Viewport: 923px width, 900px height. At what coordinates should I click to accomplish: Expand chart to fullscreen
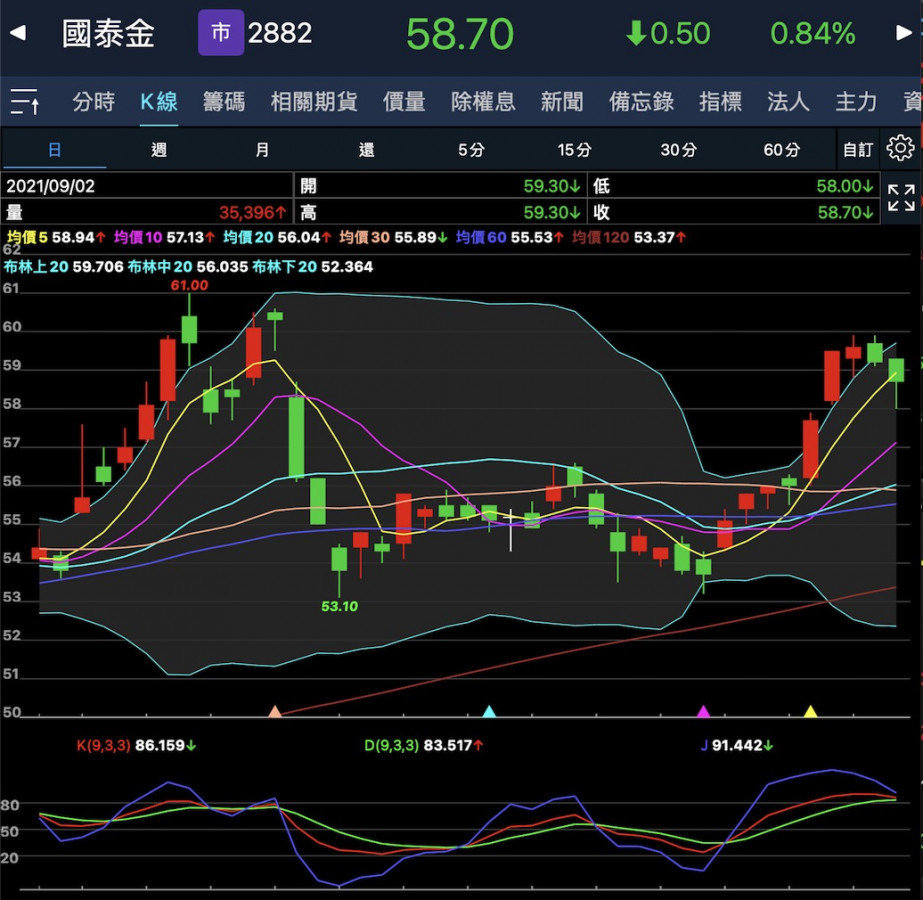pyautogui.click(x=901, y=198)
